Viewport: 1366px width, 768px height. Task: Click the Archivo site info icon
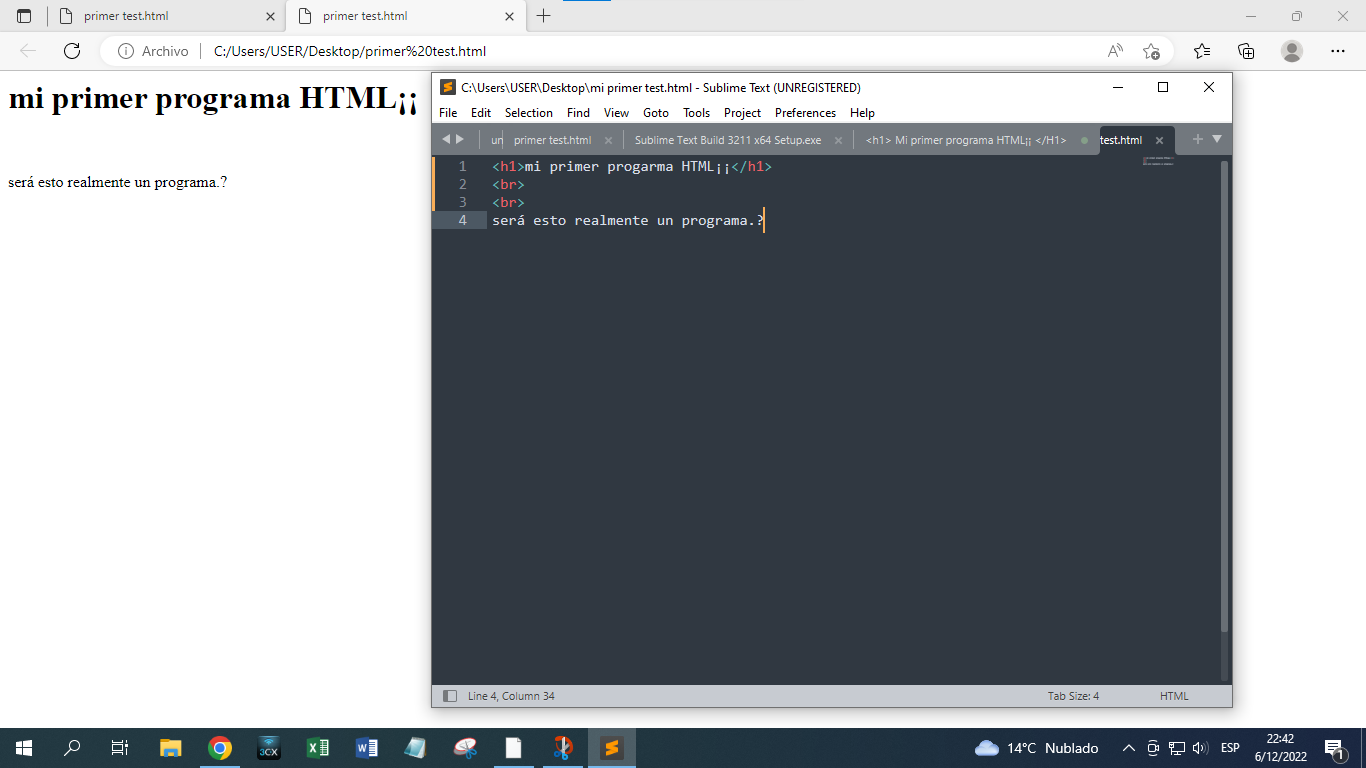pos(126,51)
